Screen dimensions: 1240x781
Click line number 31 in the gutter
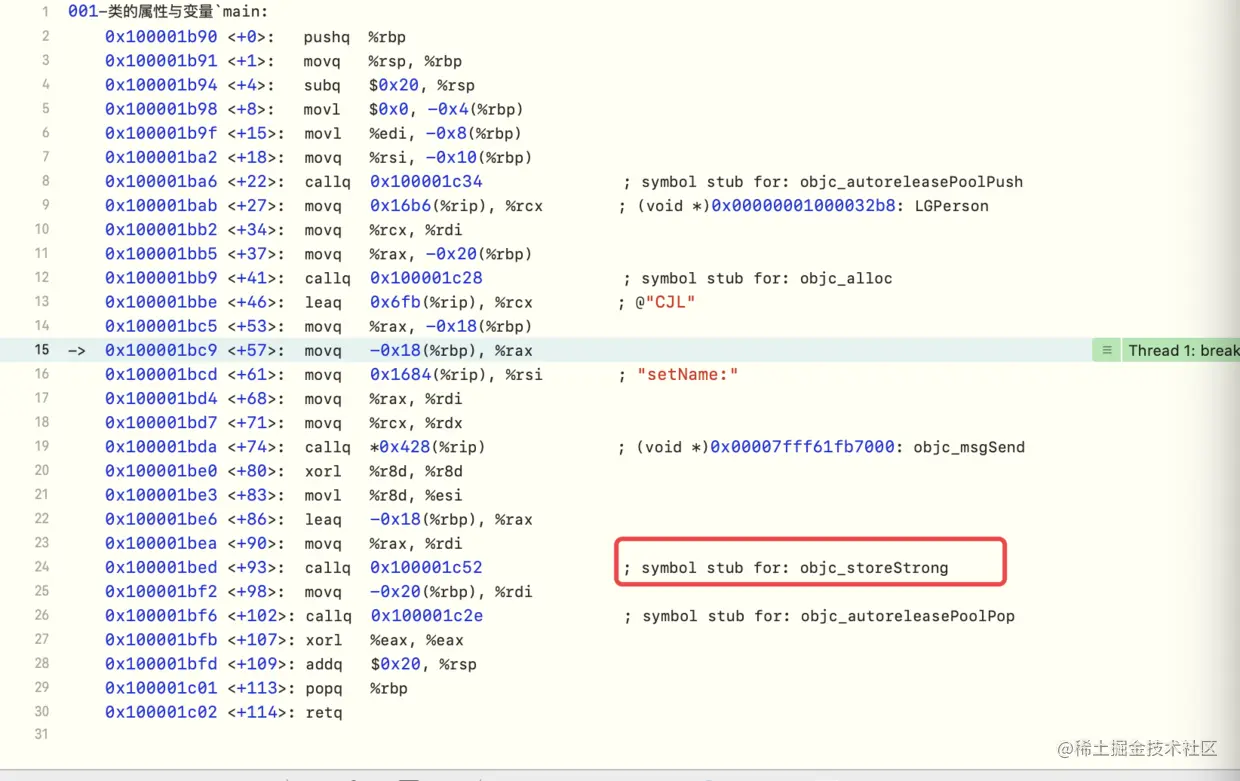click(x=41, y=734)
